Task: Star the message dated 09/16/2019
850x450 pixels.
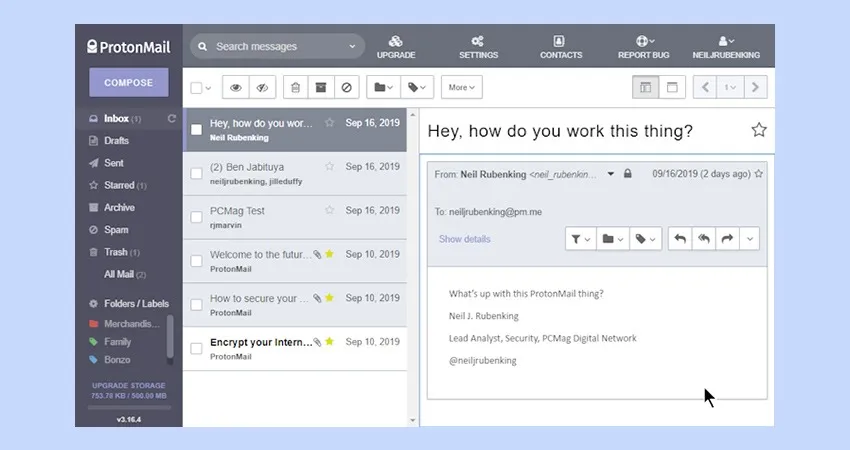Action: pyautogui.click(x=758, y=174)
